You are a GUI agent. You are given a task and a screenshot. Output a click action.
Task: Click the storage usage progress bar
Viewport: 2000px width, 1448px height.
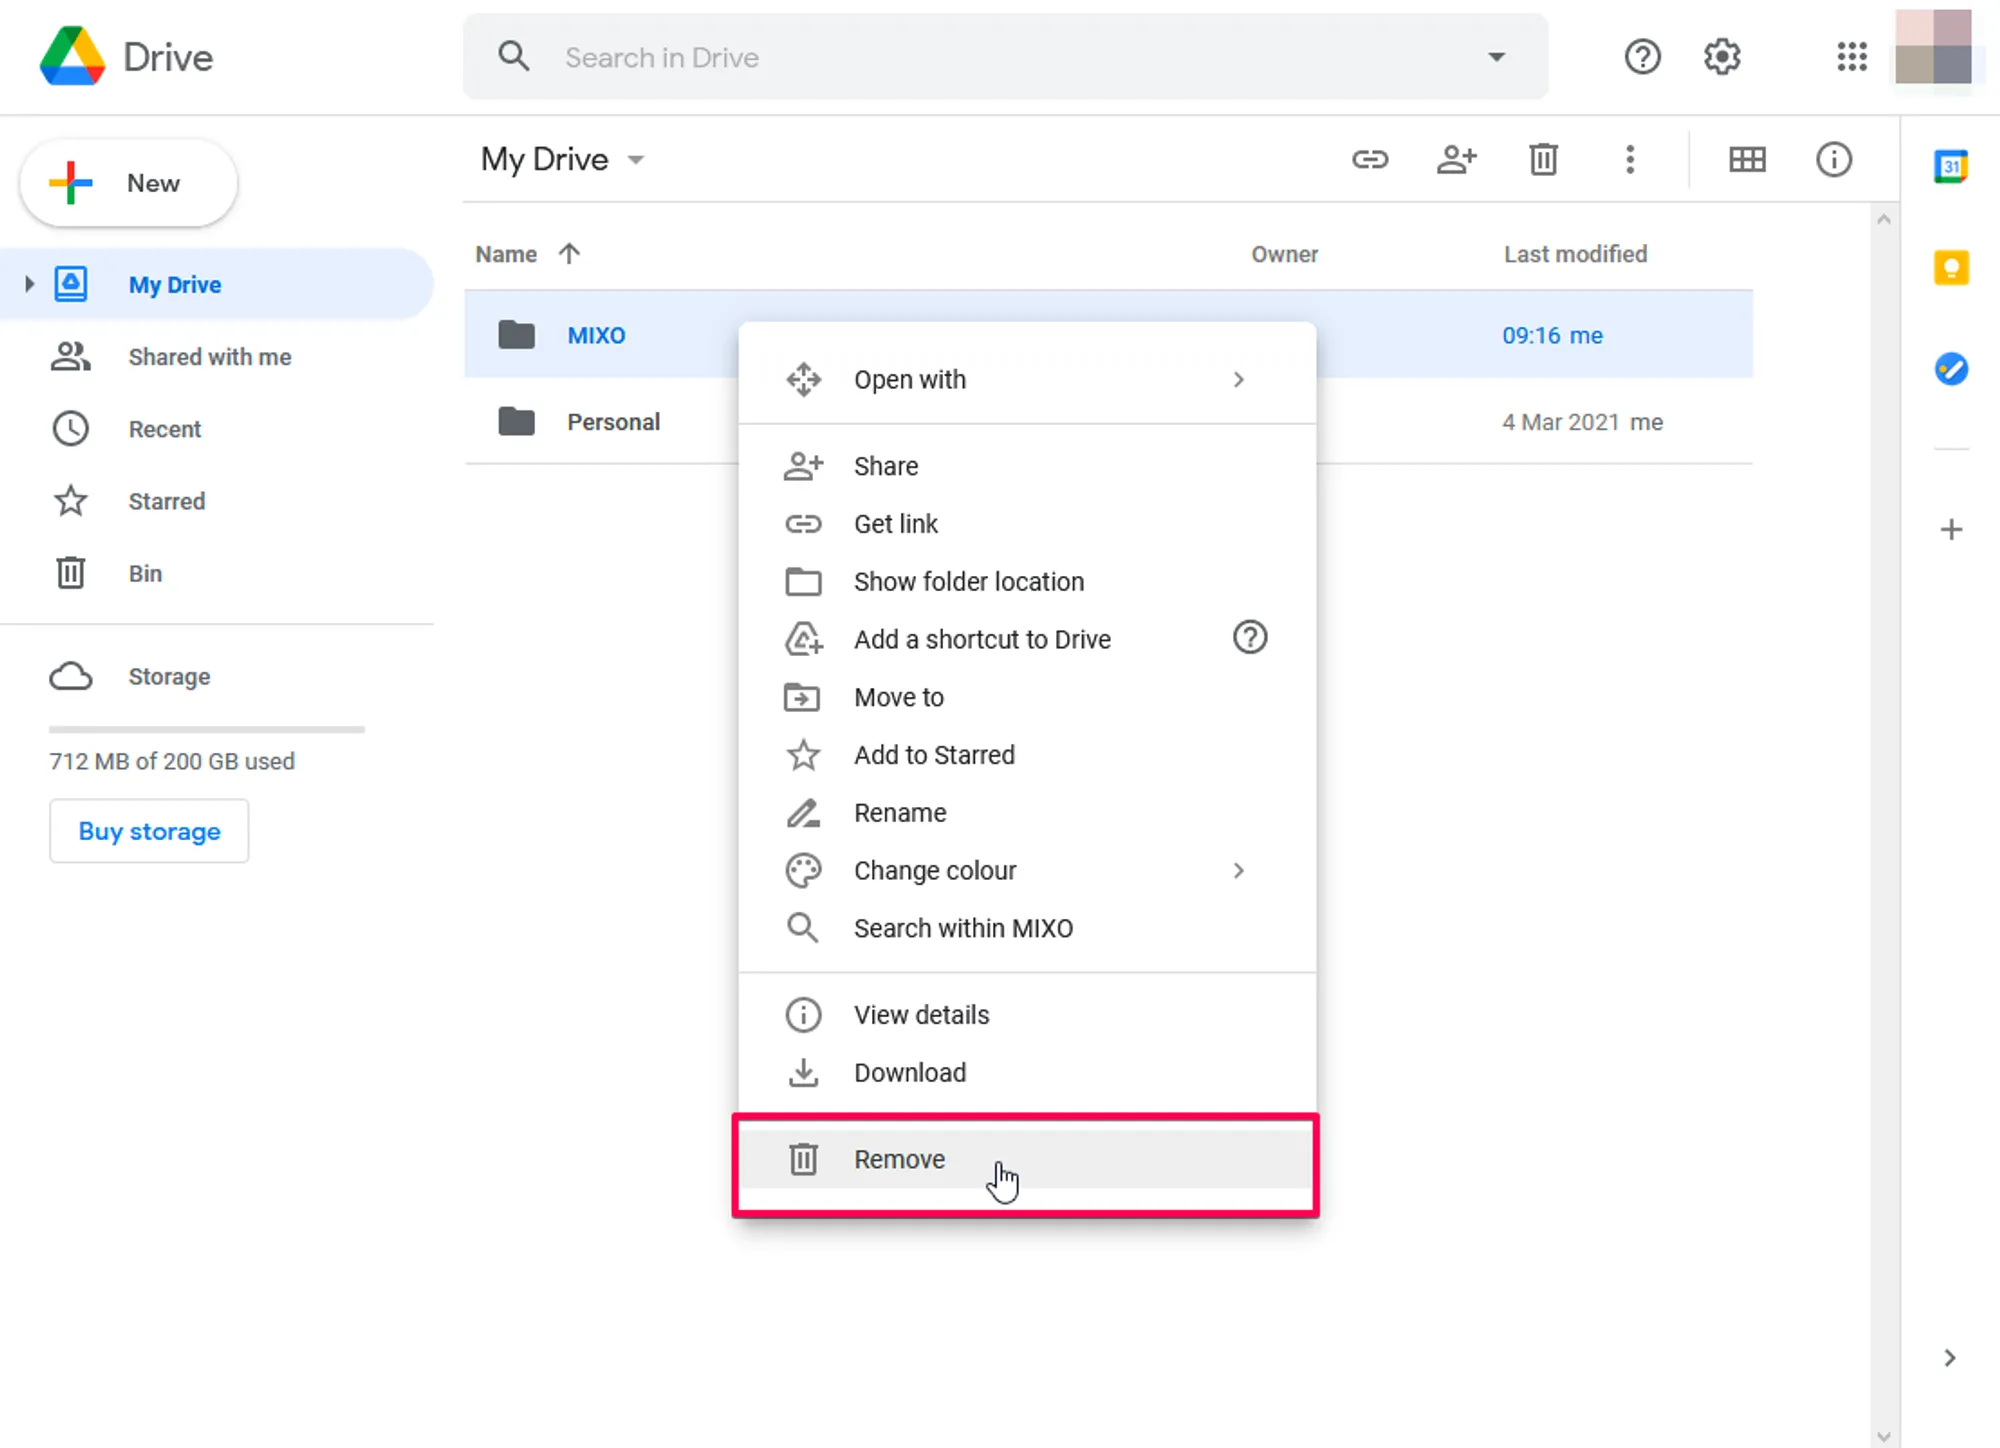(206, 729)
